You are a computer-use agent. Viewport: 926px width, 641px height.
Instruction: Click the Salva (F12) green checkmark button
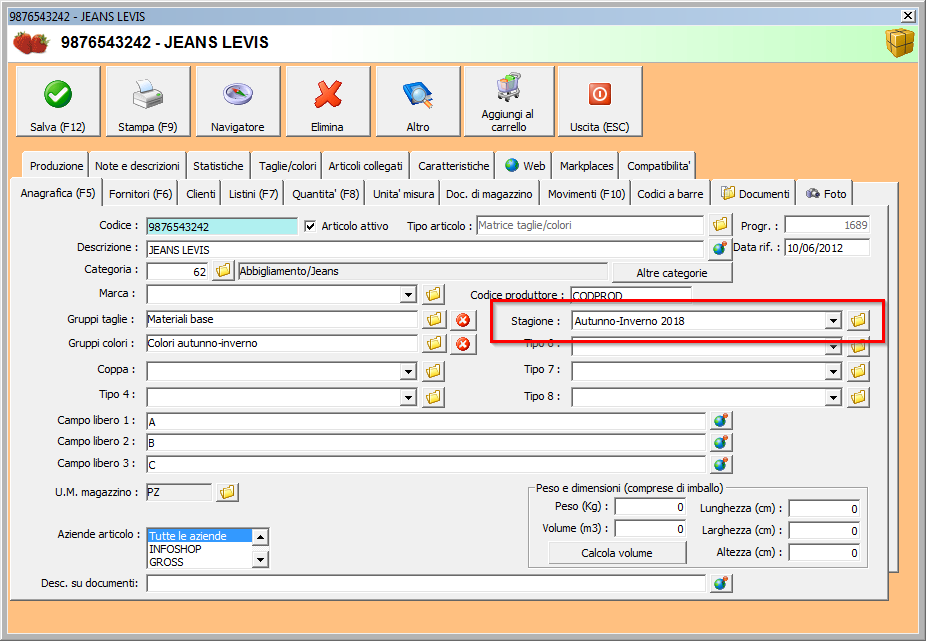coord(58,102)
